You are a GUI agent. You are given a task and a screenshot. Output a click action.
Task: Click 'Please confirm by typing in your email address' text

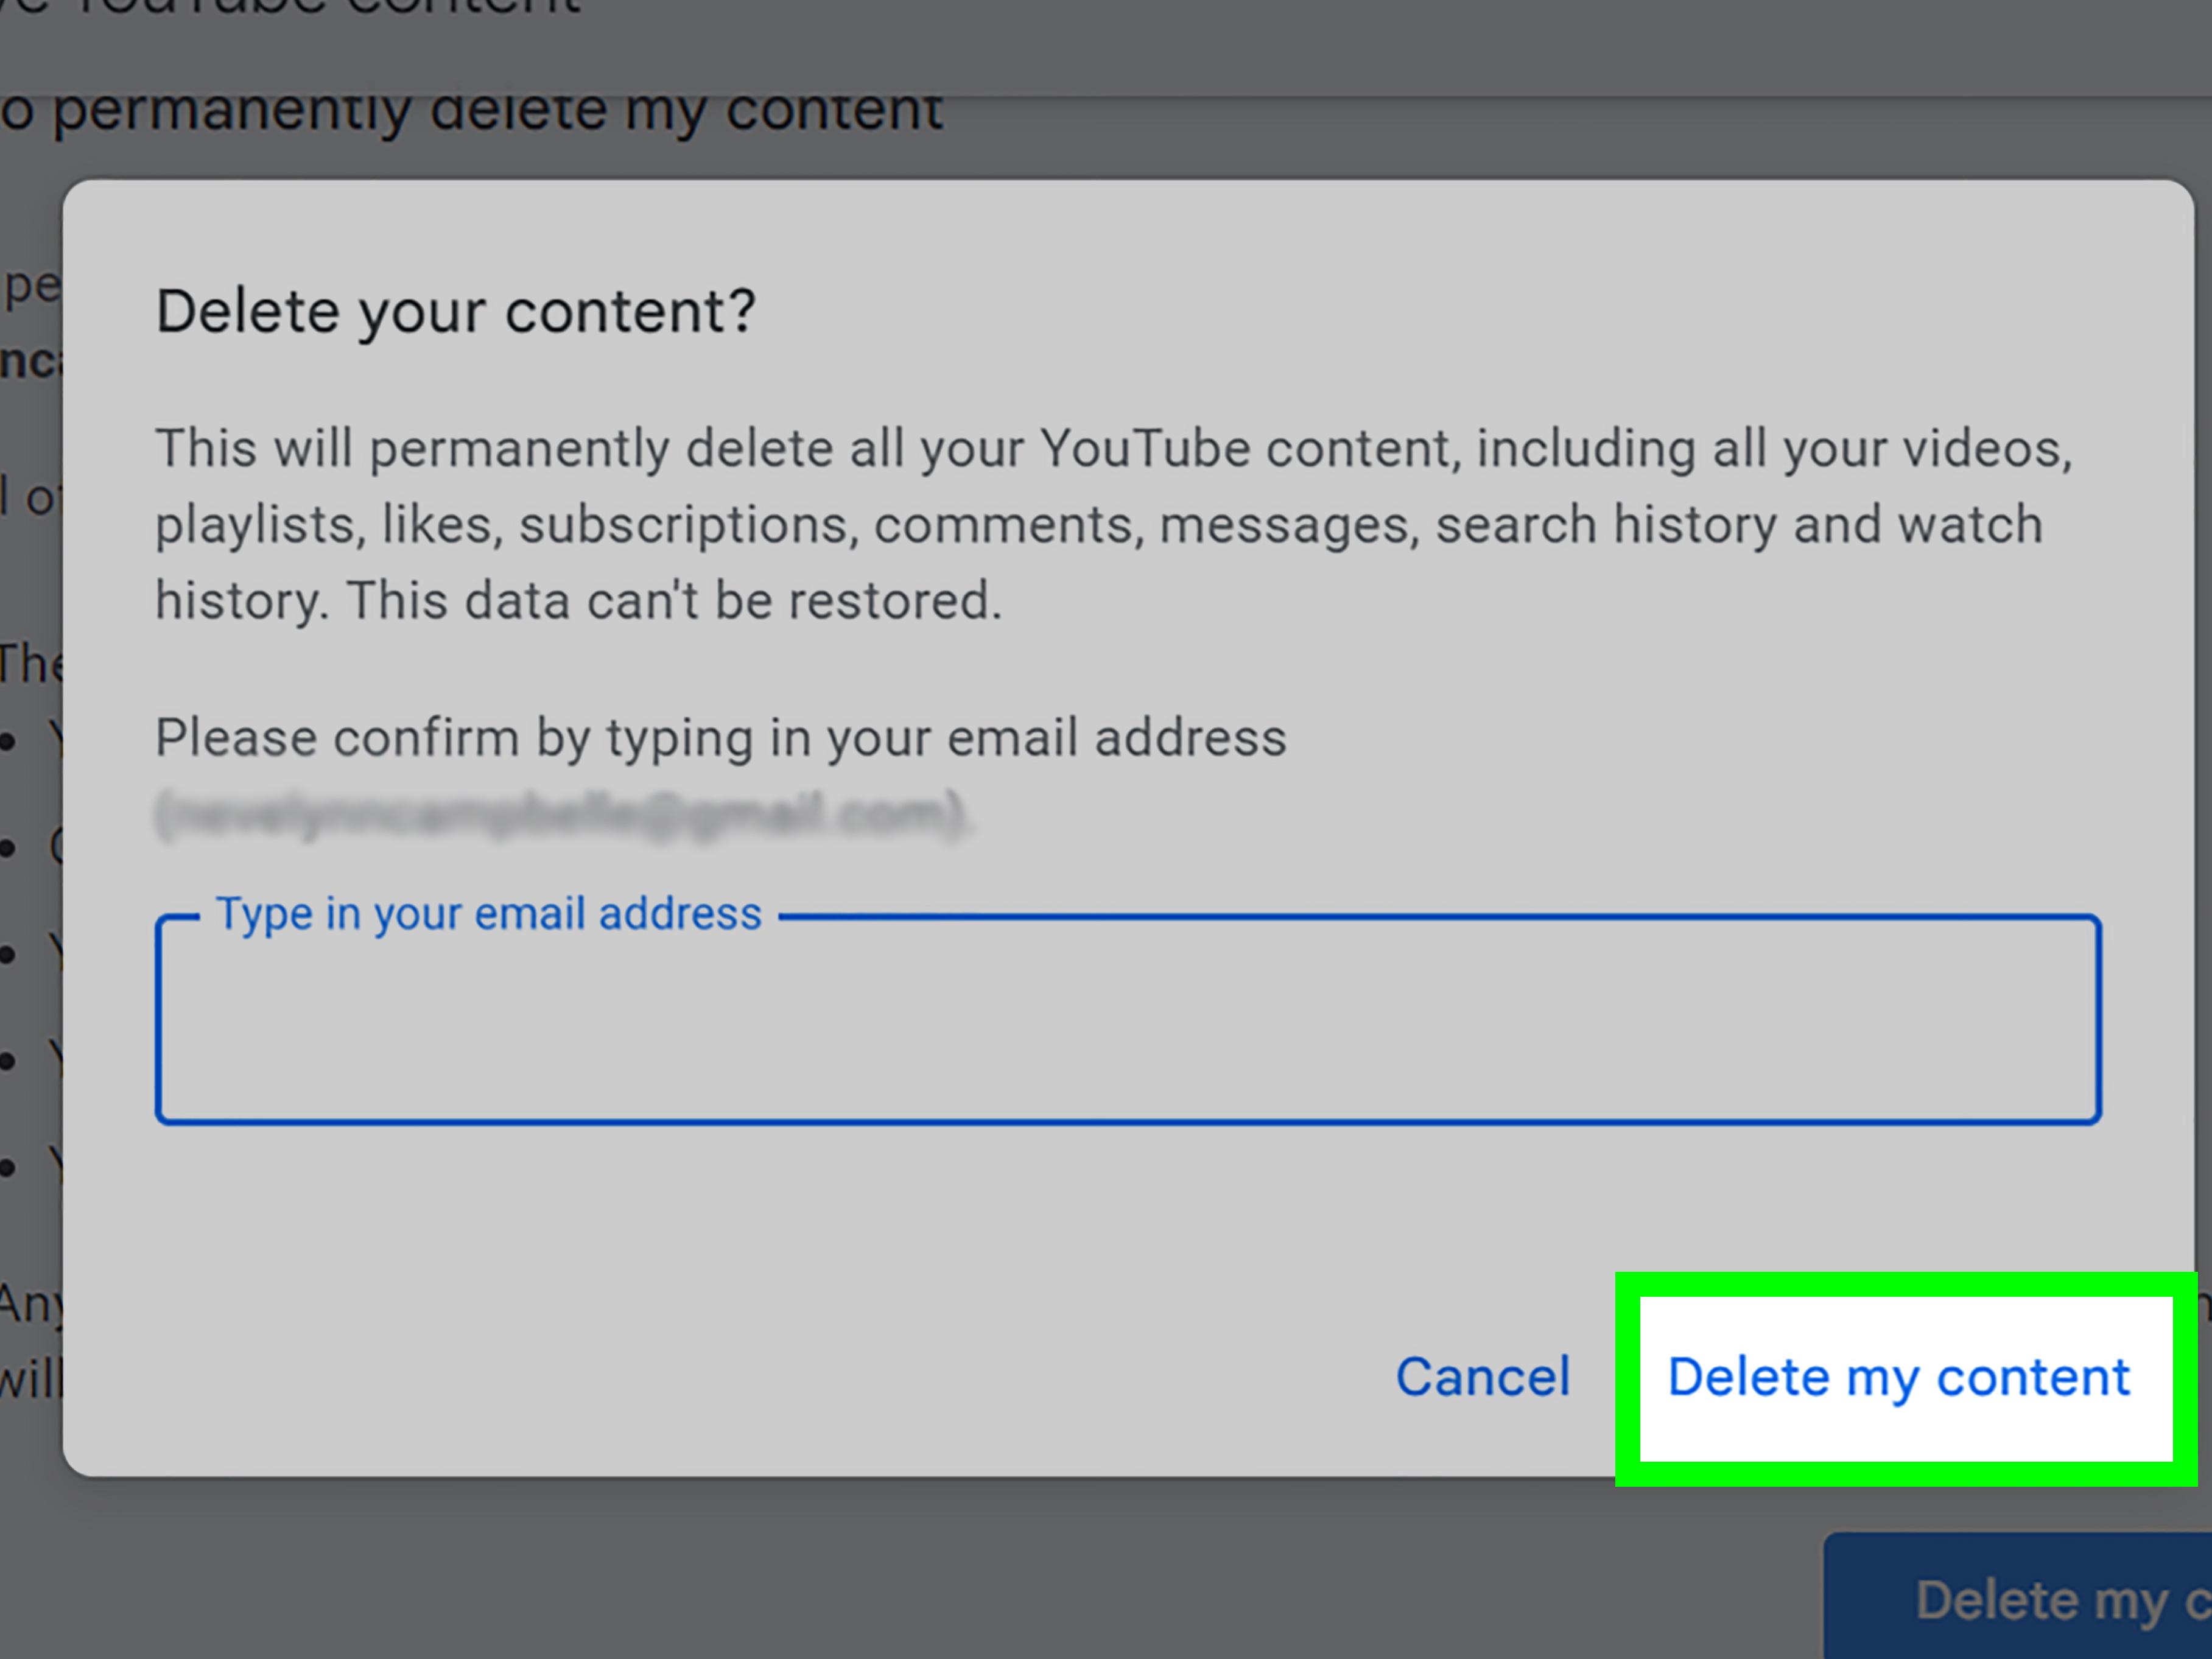[721, 738]
